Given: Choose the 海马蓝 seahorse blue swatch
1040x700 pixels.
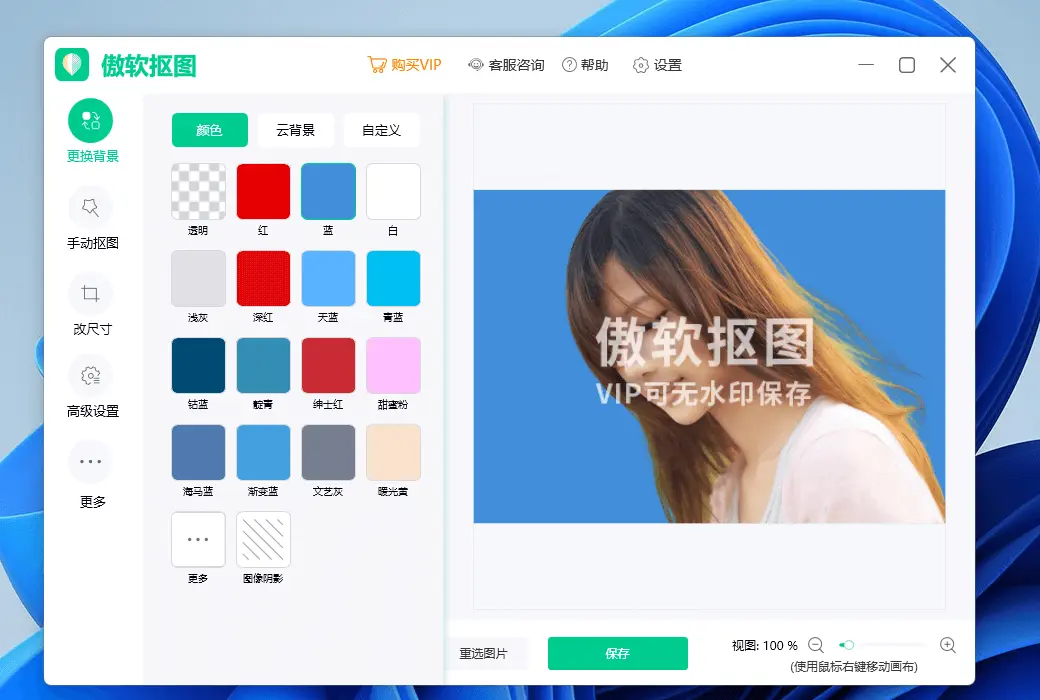Looking at the screenshot, I should 198,452.
